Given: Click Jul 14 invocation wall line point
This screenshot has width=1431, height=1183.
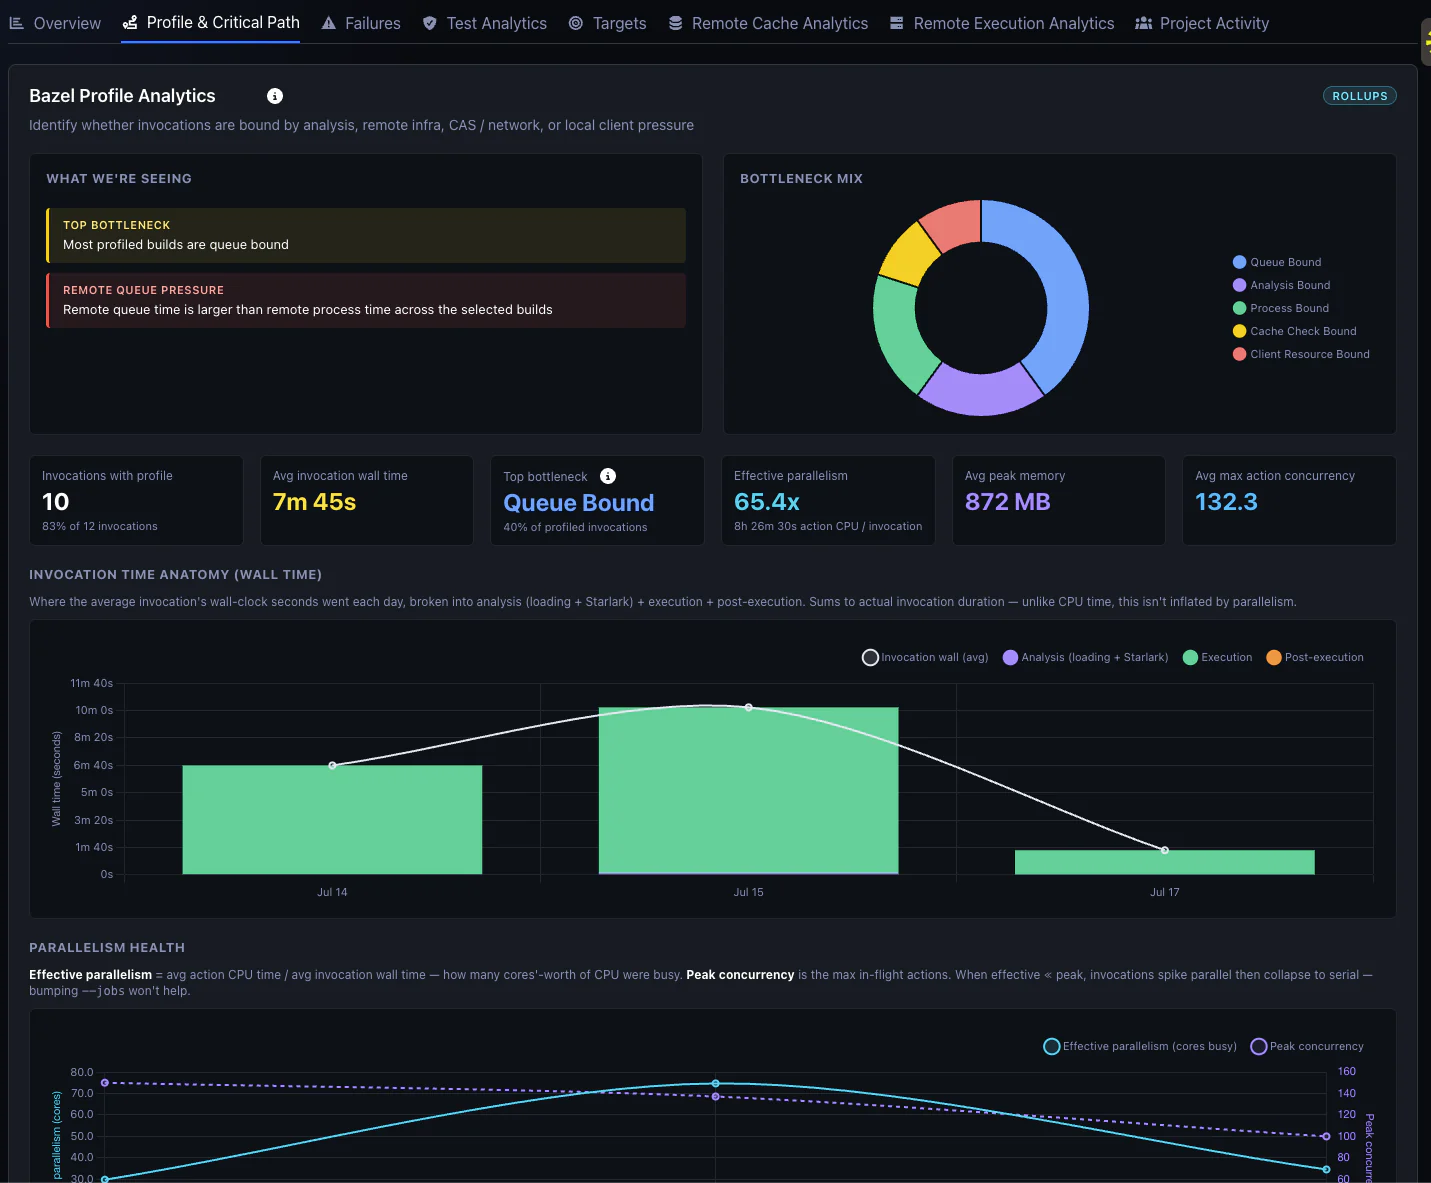Looking at the screenshot, I should (x=332, y=765).
